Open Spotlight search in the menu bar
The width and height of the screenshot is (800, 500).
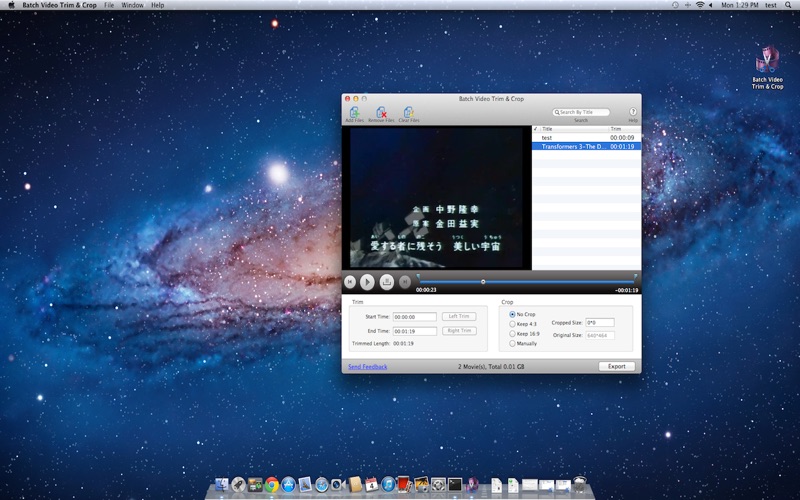point(789,5)
